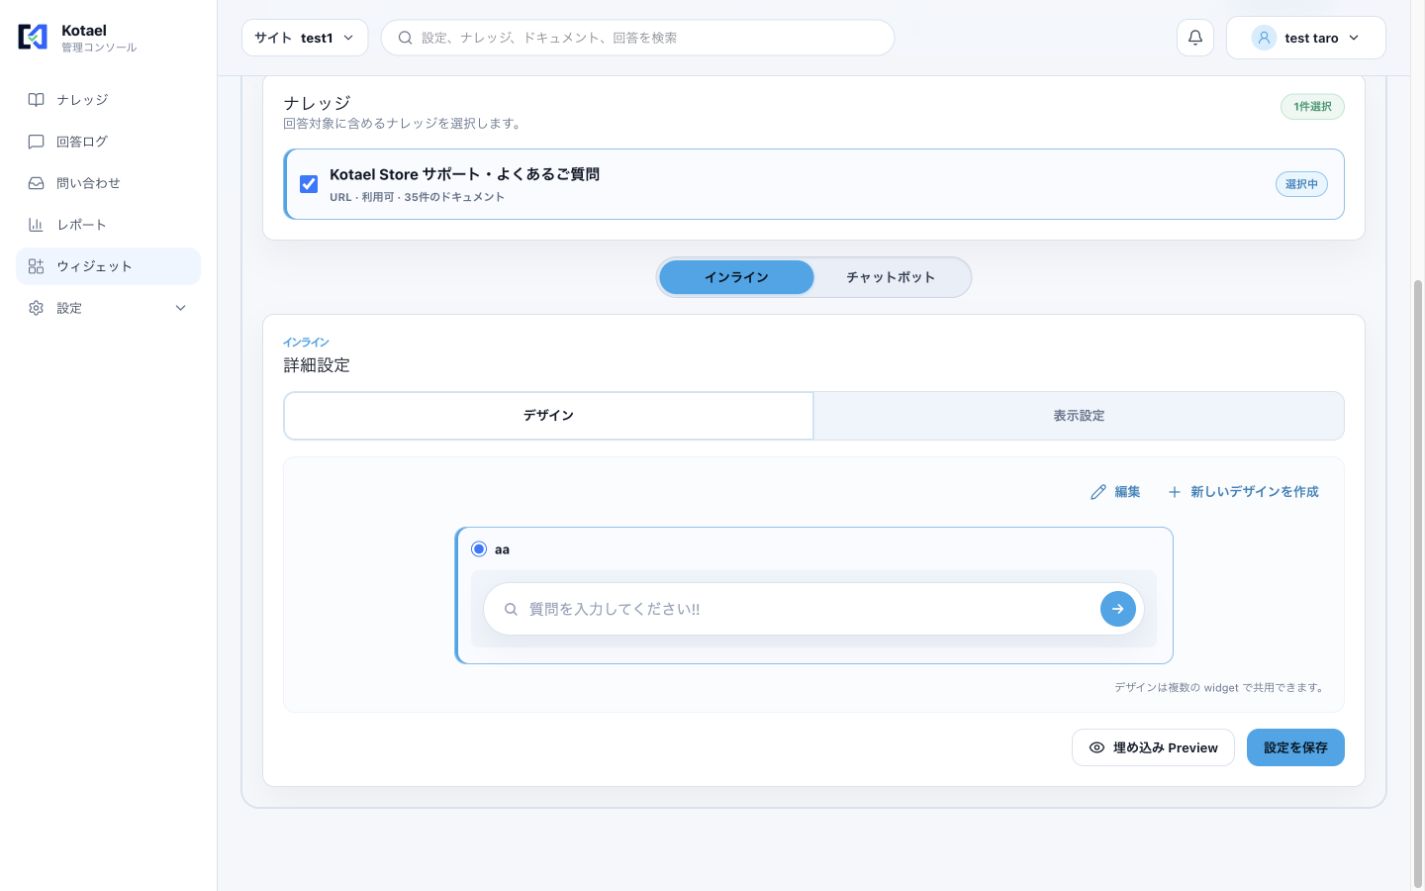Click the chat bubble icon beside 回答ログ
This screenshot has width=1425, height=891.
[x=36, y=142]
